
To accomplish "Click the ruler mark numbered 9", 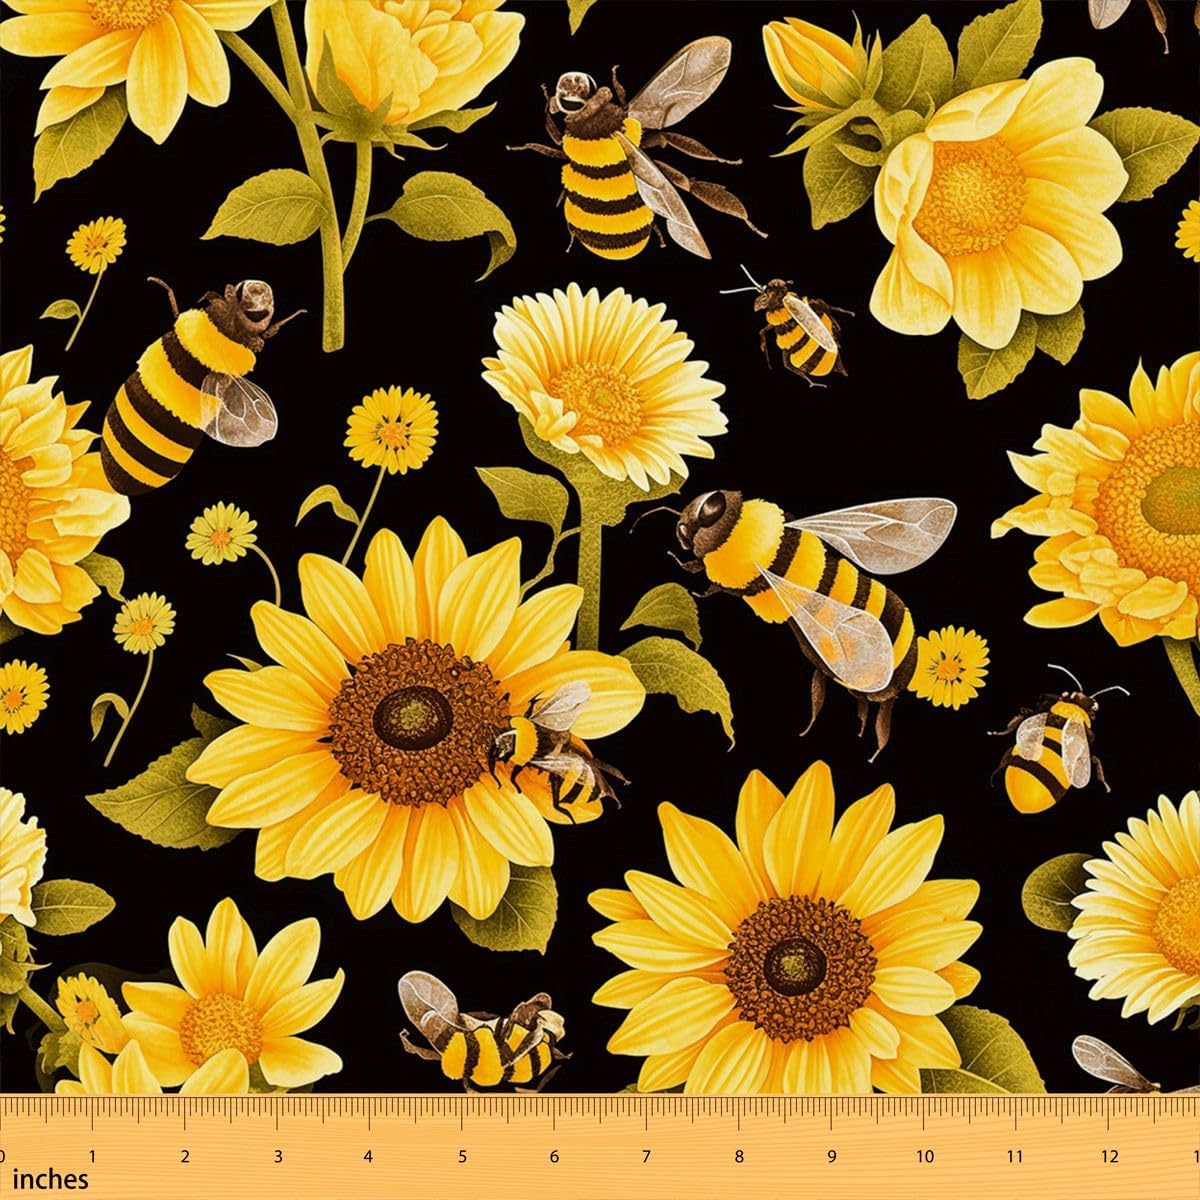I will click(831, 1156).
